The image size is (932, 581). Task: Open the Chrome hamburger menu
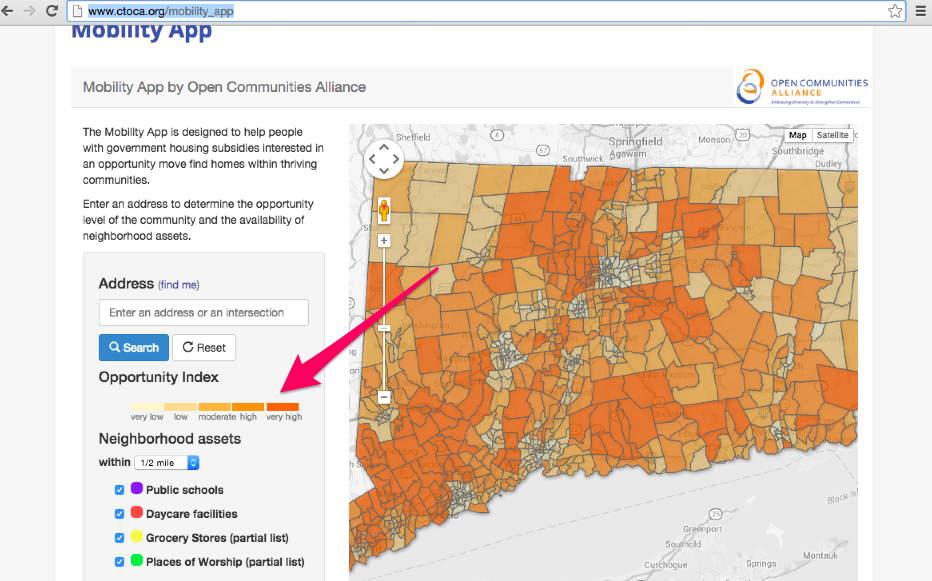[x=921, y=11]
